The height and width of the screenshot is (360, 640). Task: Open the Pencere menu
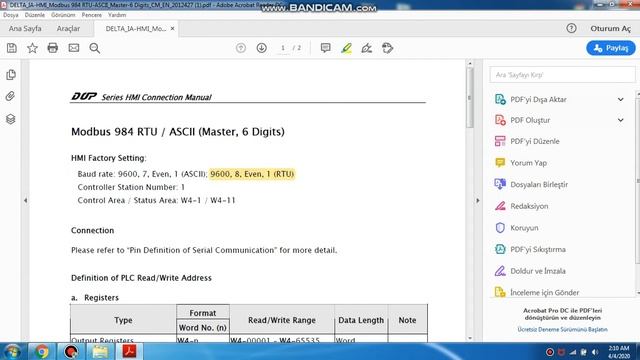pos(92,15)
